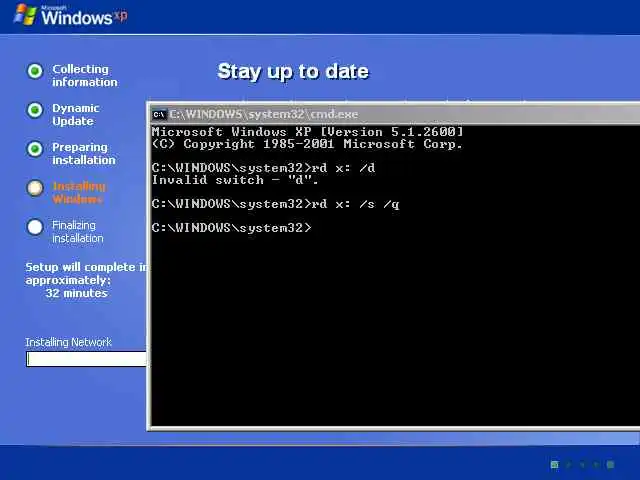The image size is (640, 480).
Task: Click the Preparing installation step indicator
Action: coord(35,149)
